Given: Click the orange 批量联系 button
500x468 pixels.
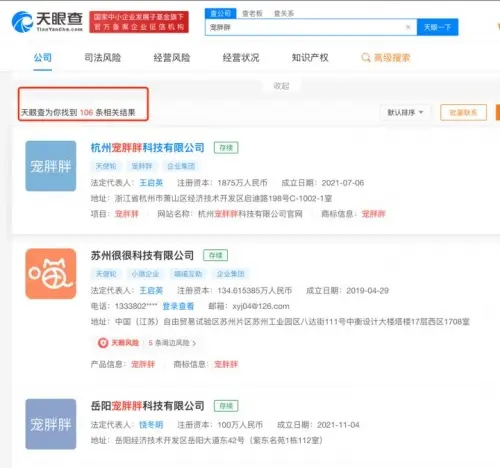Looking at the screenshot, I should [x=463, y=112].
